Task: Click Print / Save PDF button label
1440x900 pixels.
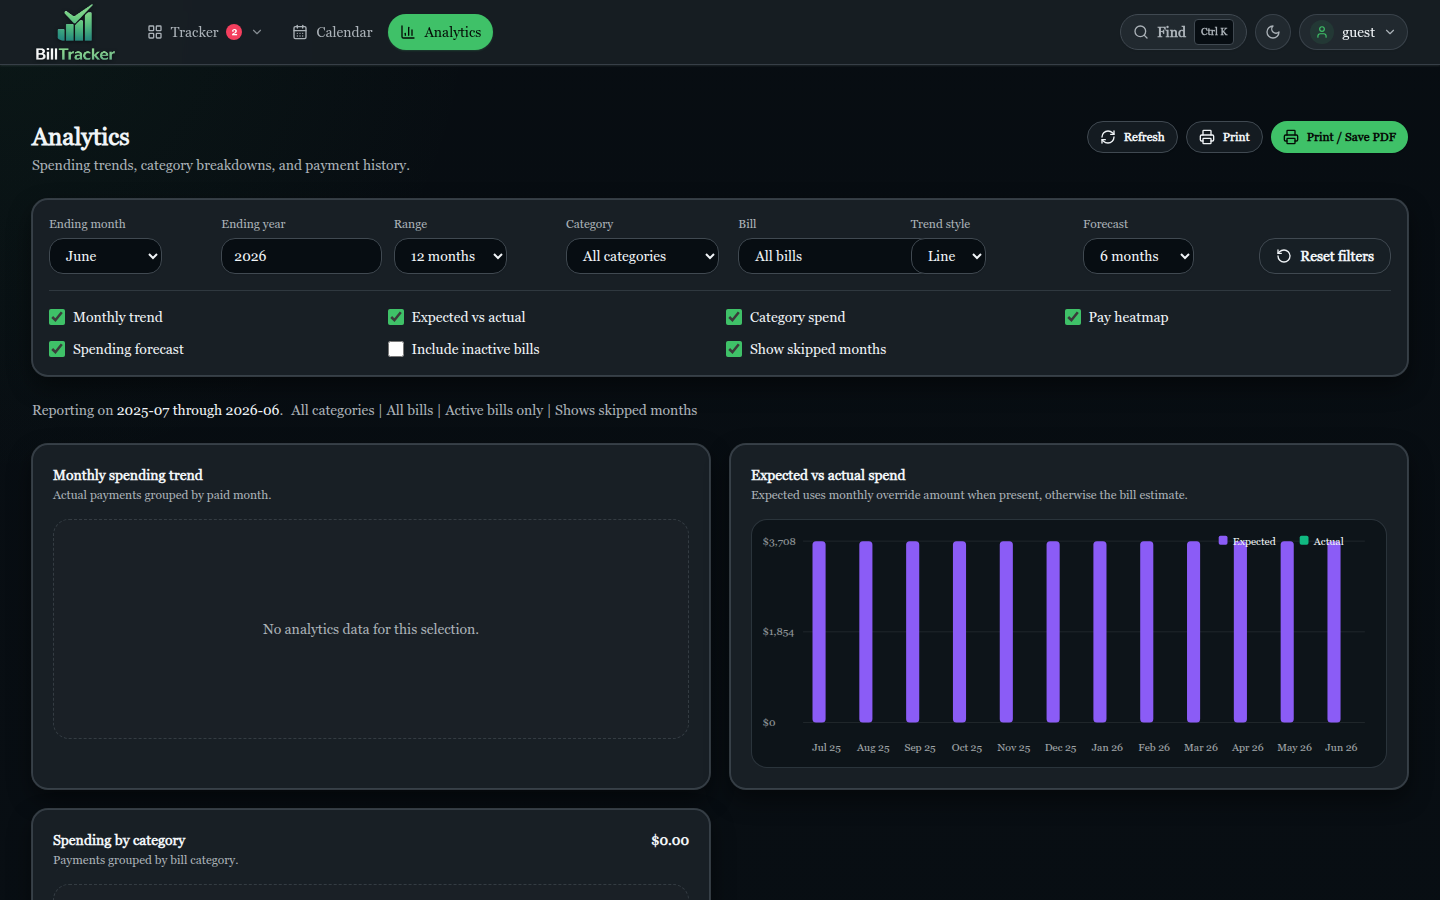Action: 1351,137
